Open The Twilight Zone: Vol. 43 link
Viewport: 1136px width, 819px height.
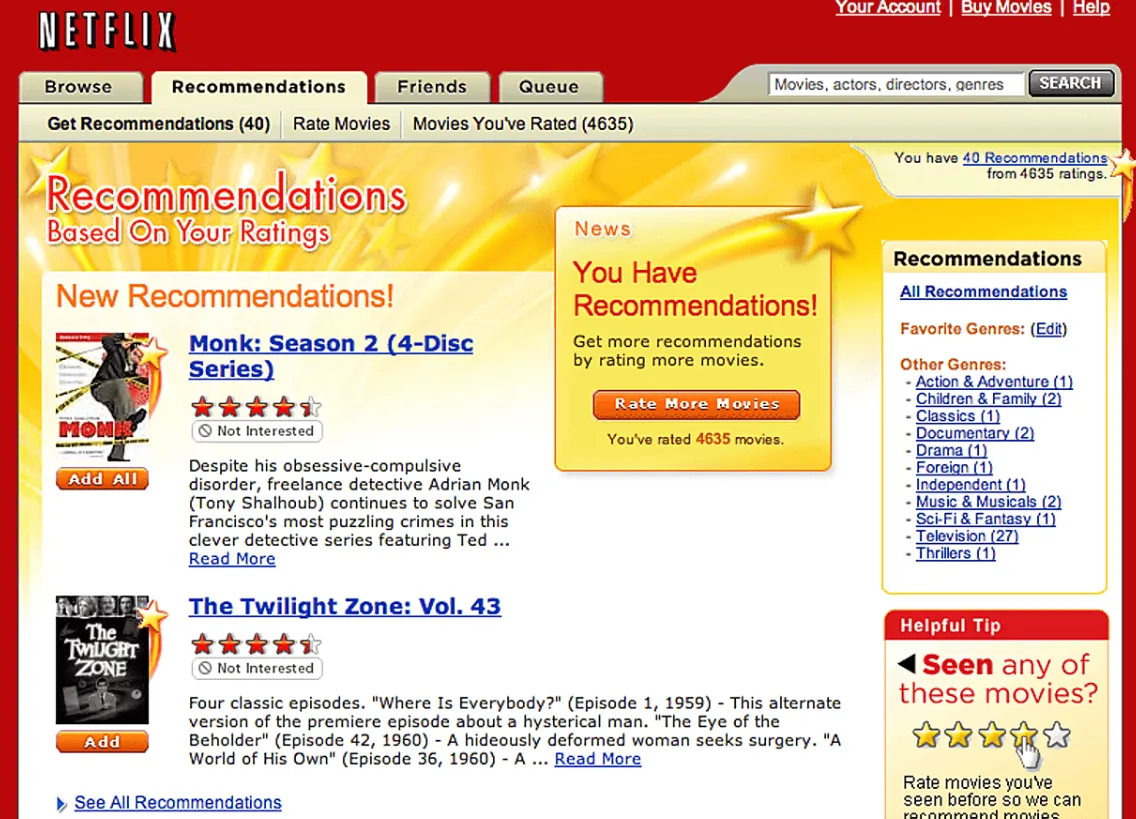pyautogui.click(x=345, y=606)
